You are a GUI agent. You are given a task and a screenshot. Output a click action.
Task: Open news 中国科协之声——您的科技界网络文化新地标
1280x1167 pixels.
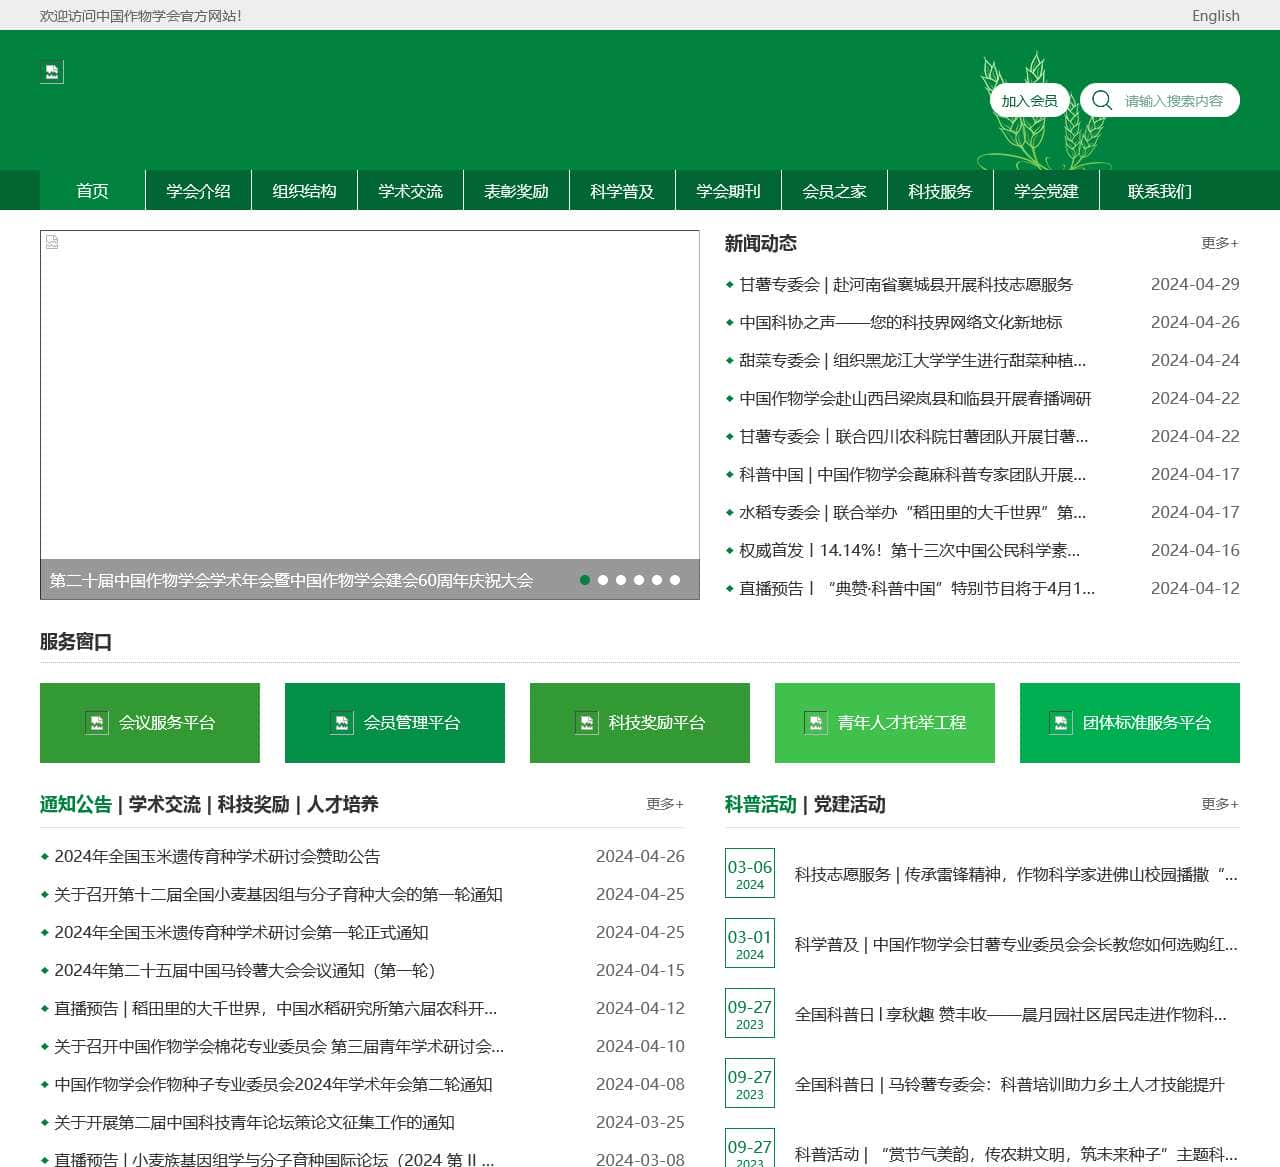(901, 322)
